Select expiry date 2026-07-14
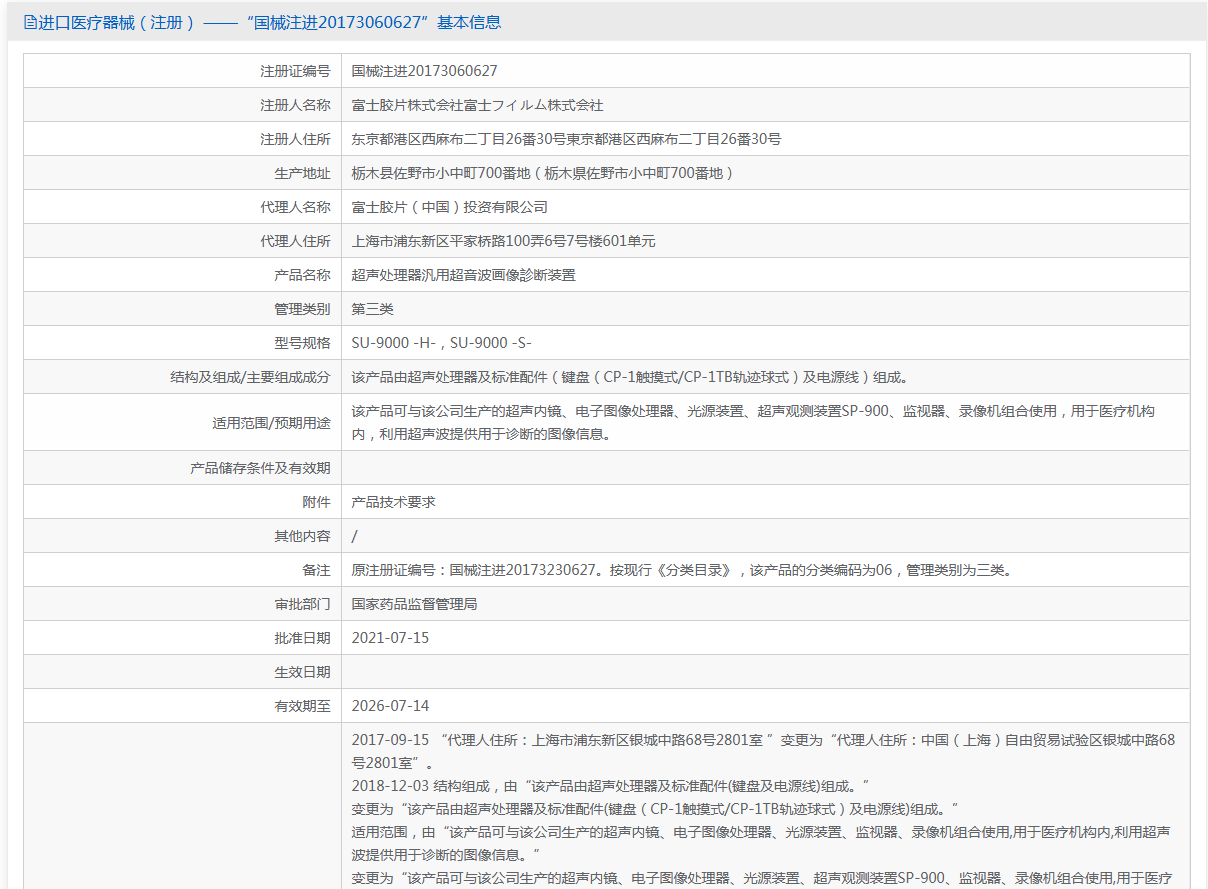1208x889 pixels. 390,706
